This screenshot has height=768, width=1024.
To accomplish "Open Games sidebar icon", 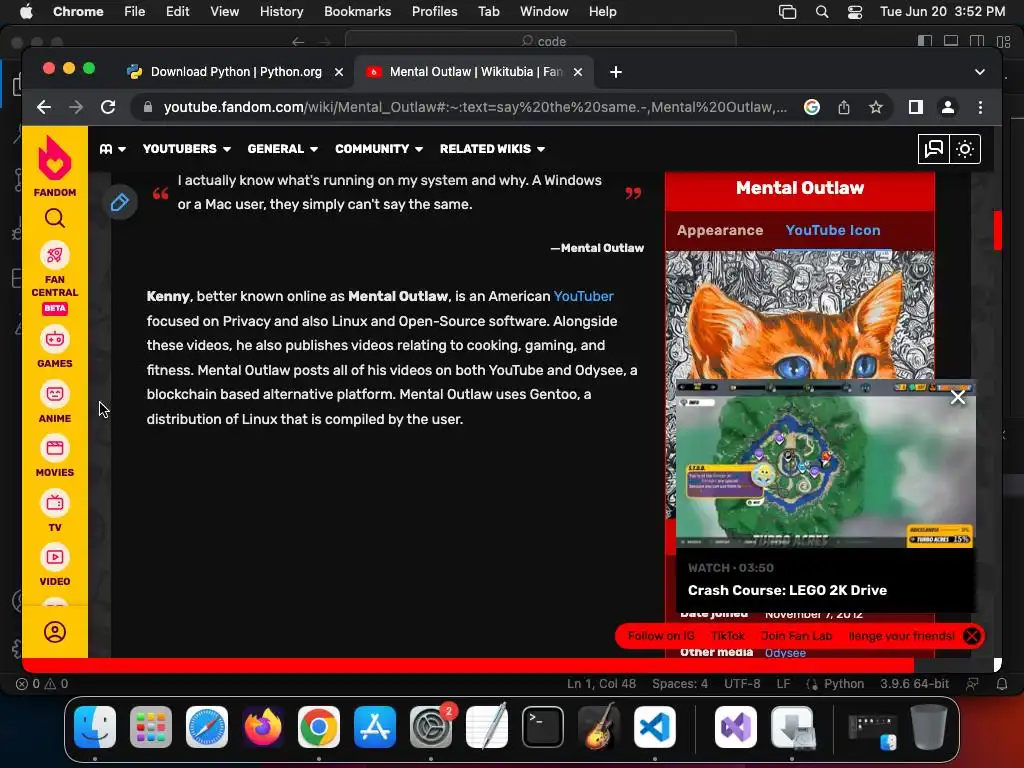I will [55, 339].
